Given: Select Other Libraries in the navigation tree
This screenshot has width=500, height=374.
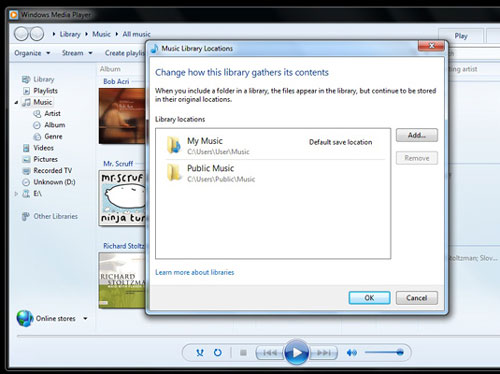Looking at the screenshot, I should pyautogui.click(x=56, y=216).
